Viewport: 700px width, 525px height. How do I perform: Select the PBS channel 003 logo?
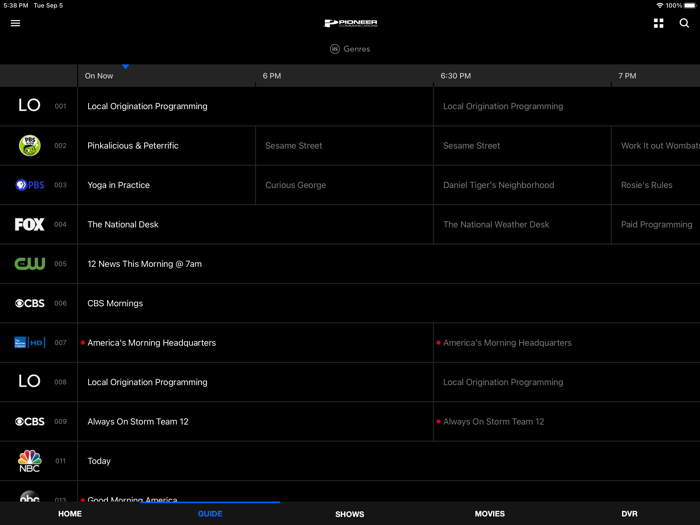pyautogui.click(x=29, y=185)
